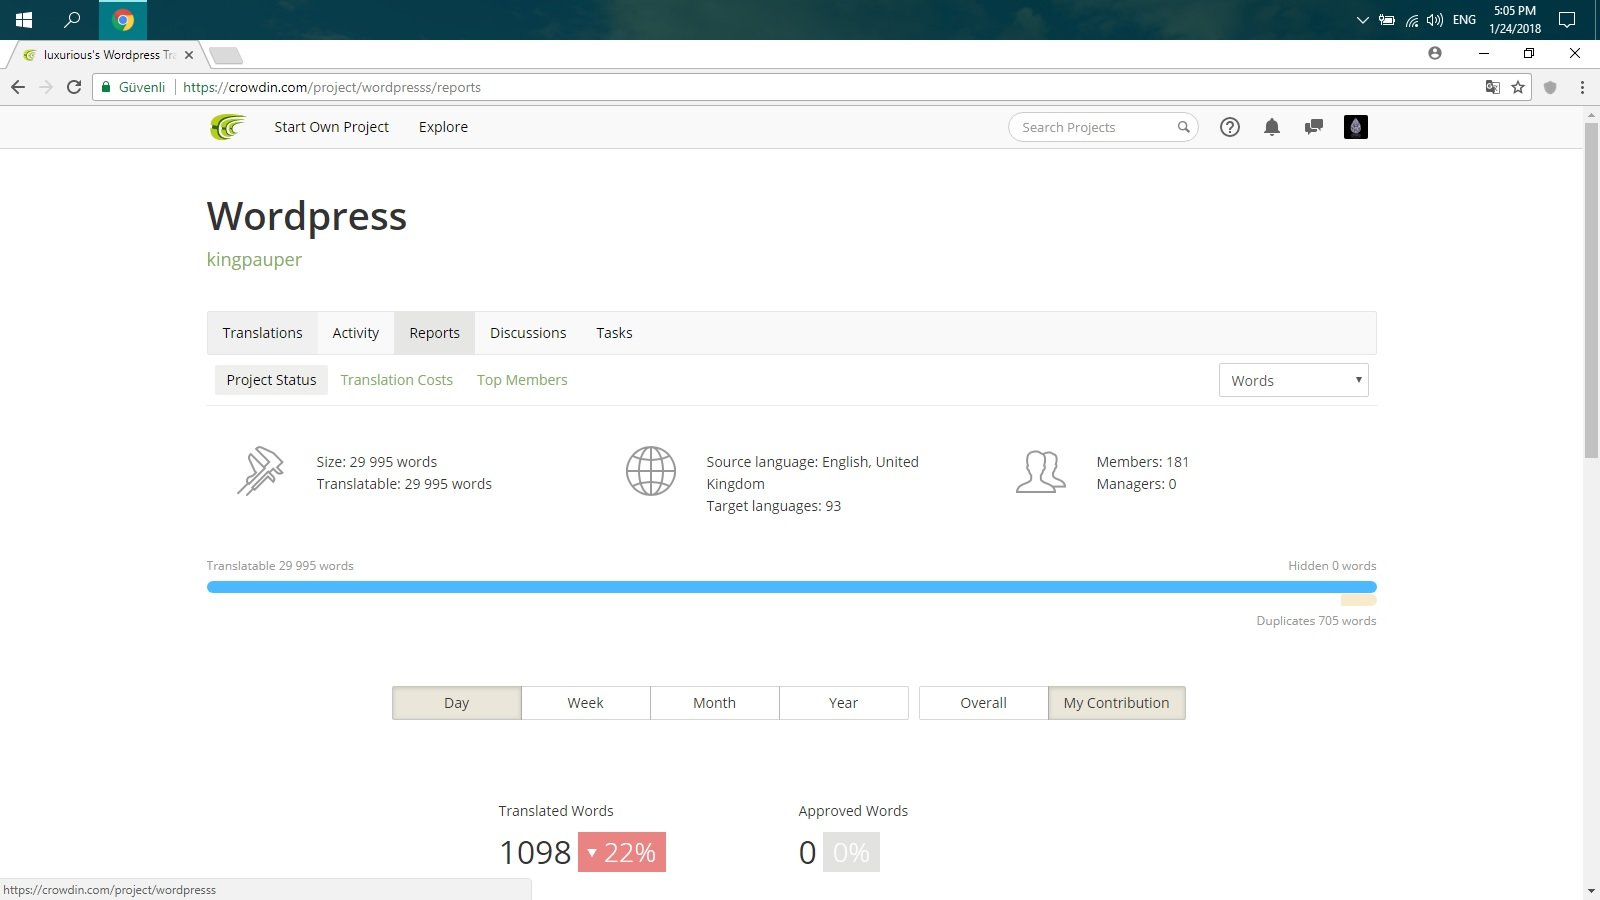This screenshot has width=1600, height=900.
Task: Open kingpauper owner profile link
Action: point(254,260)
